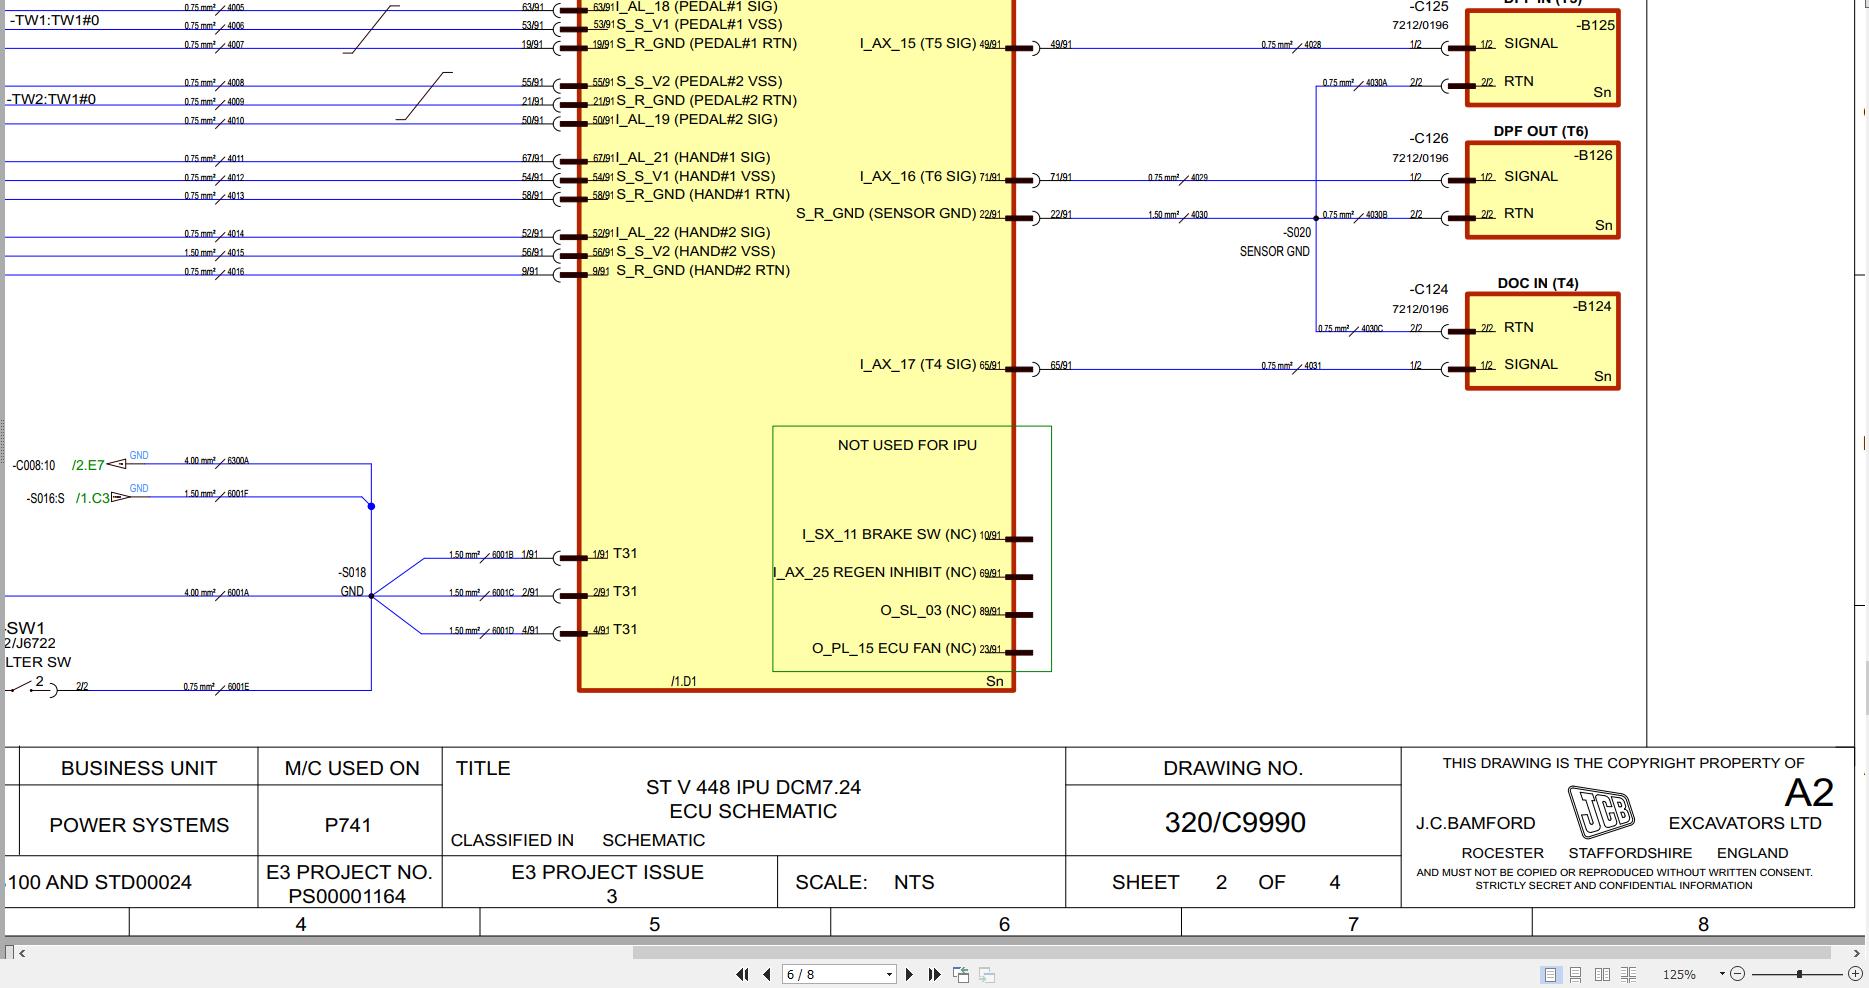Go to the previous page
1869x988 pixels.
click(x=766, y=974)
